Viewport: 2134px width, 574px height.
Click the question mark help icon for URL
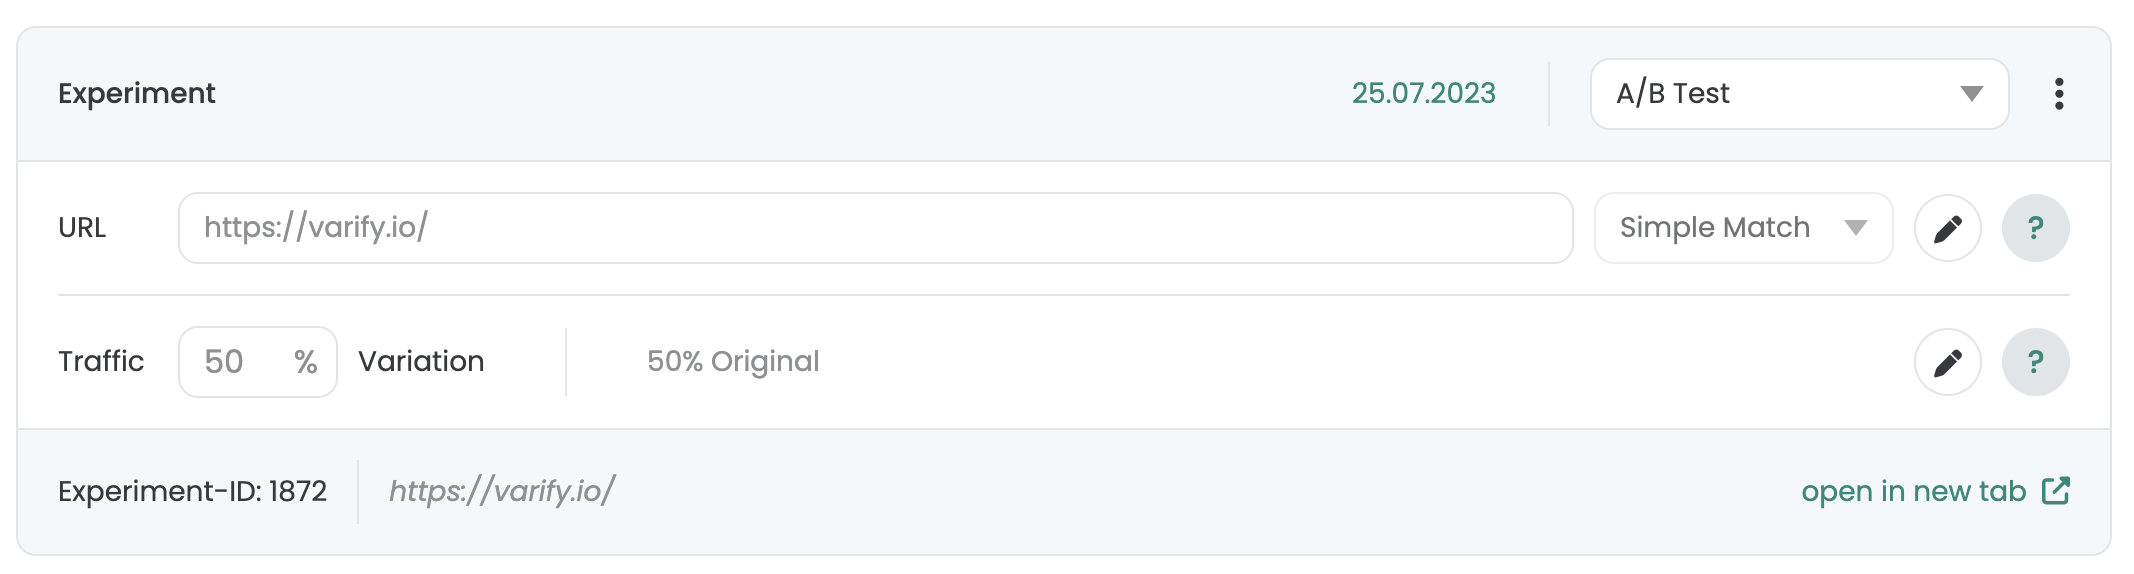pos(2035,229)
